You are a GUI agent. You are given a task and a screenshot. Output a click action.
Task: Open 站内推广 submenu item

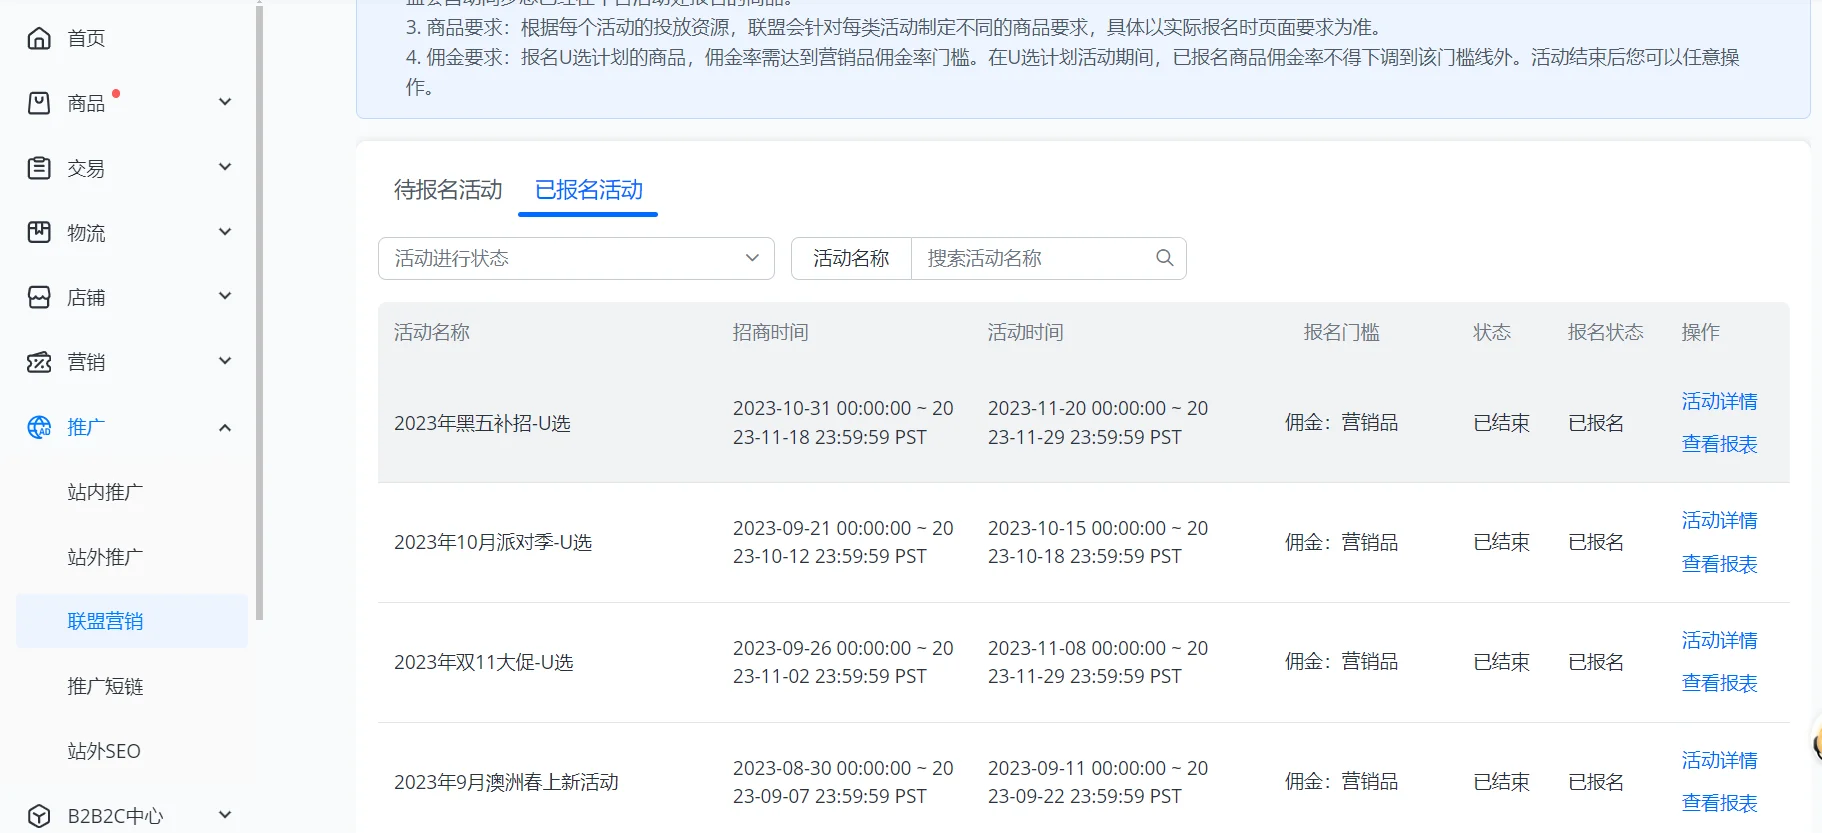coord(105,492)
